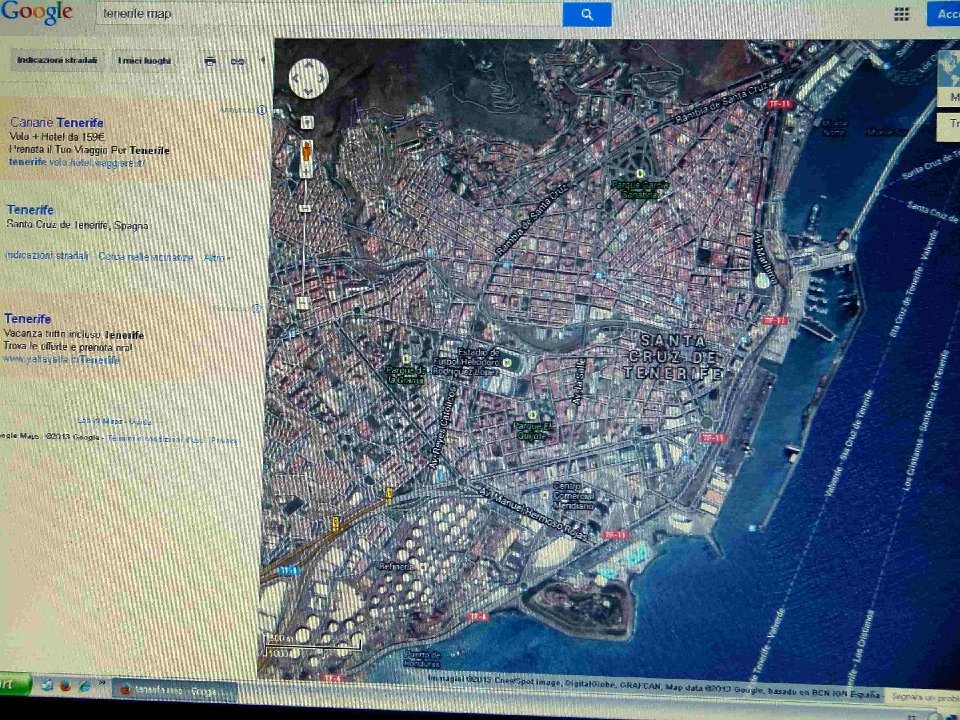
Task: Click Cerca nelle vicinanze link
Action: click(145, 257)
